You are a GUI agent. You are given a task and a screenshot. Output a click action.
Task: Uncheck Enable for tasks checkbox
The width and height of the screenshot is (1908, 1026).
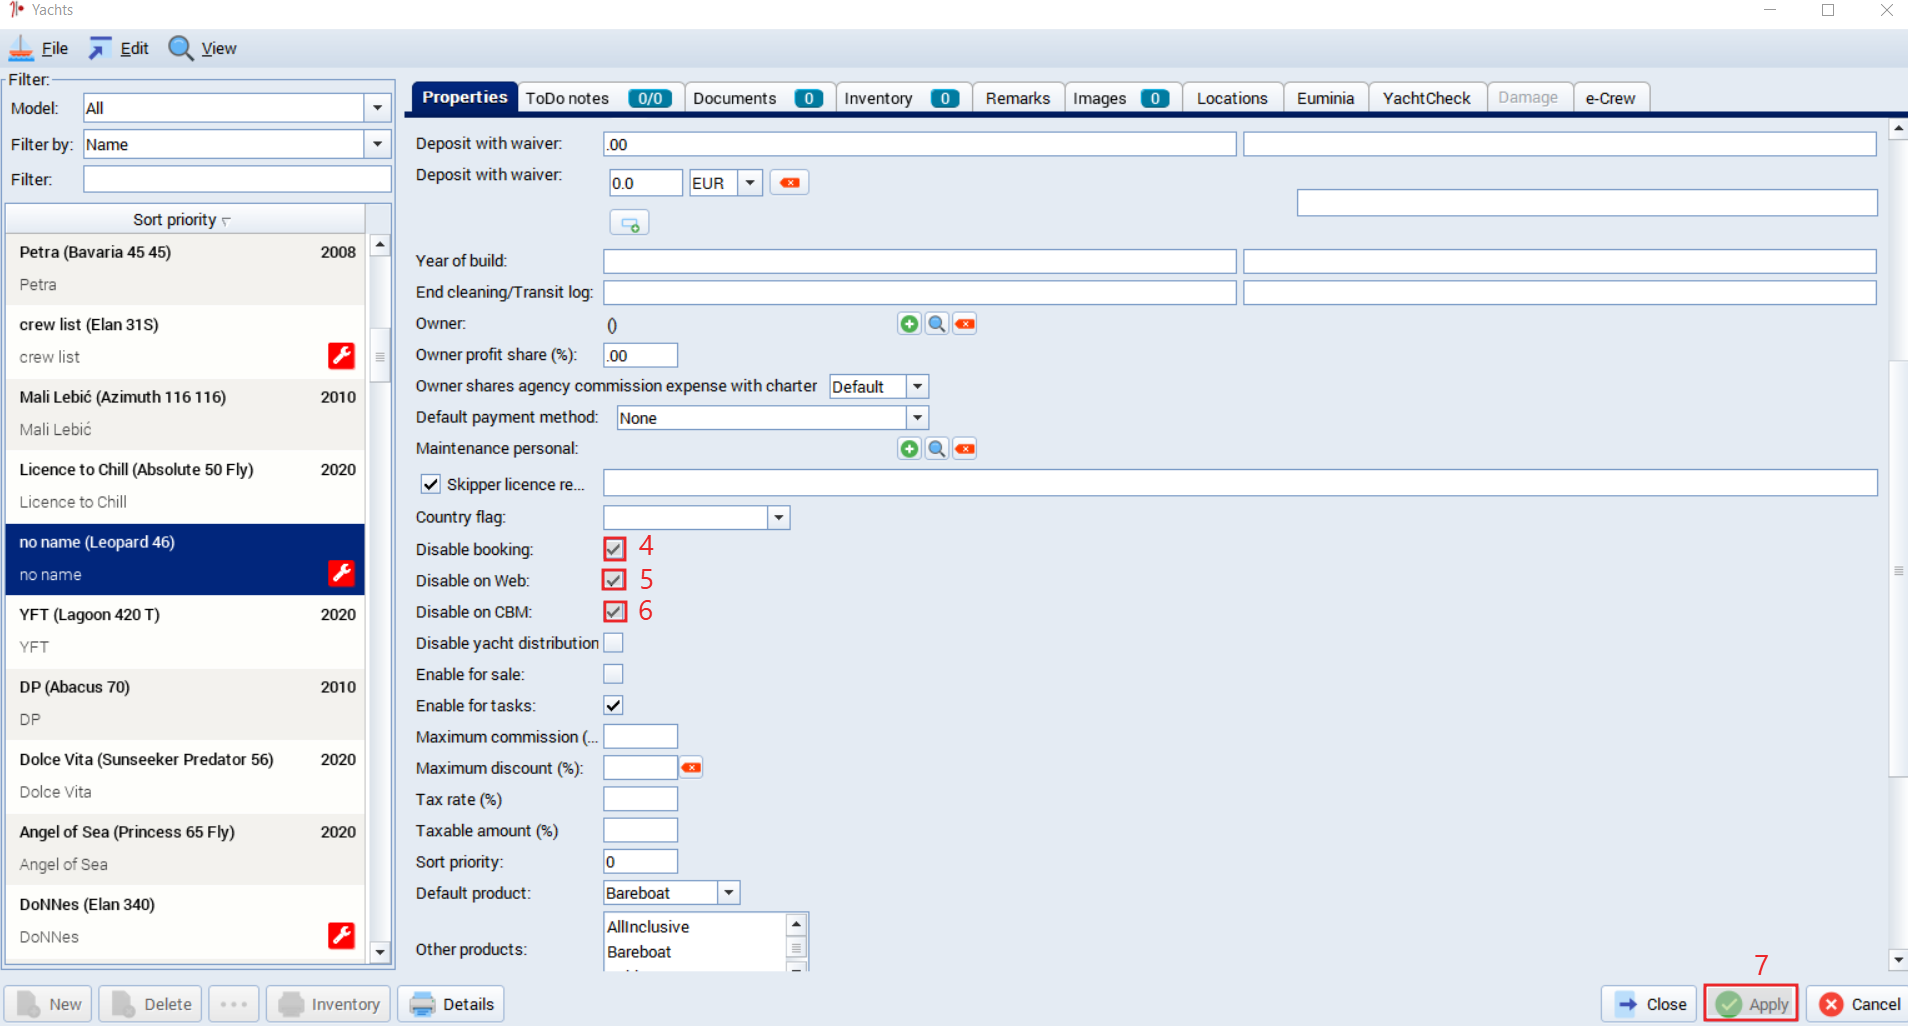(x=614, y=705)
